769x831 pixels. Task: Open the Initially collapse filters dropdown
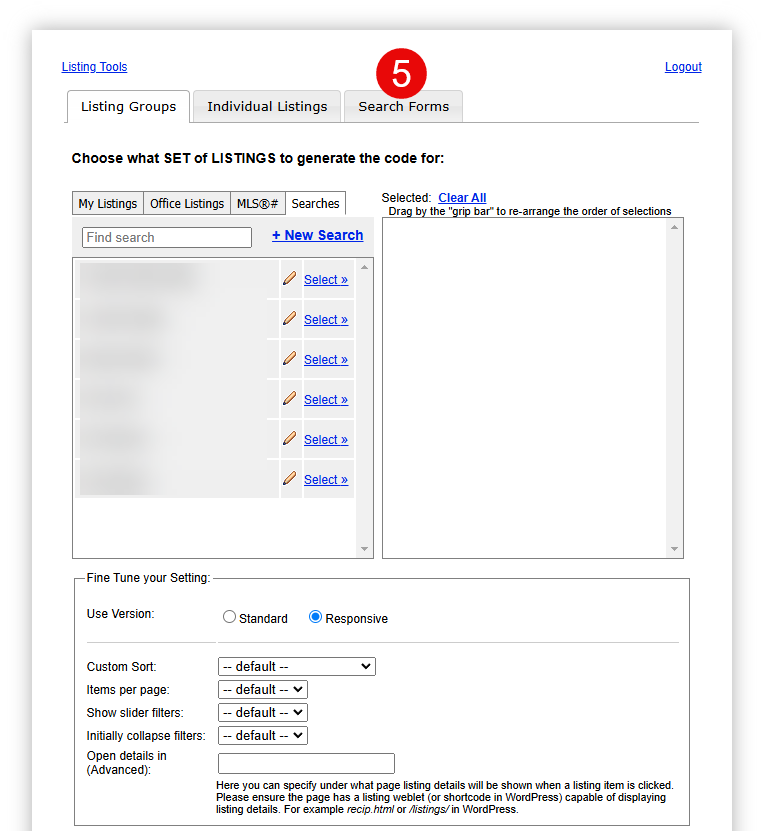point(263,736)
